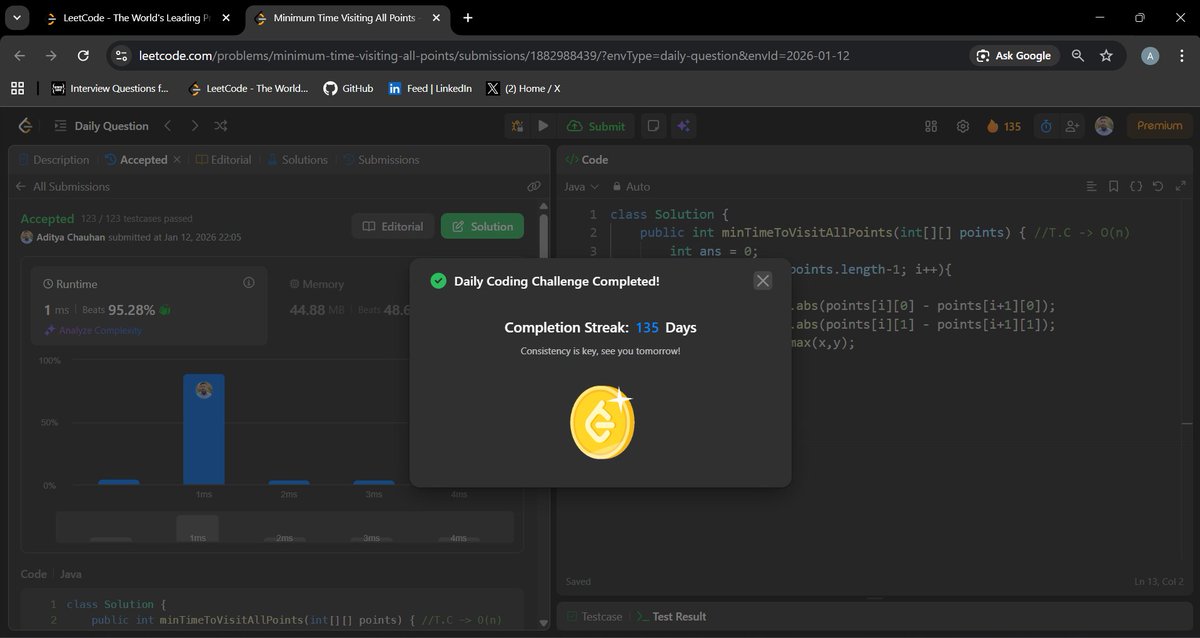This screenshot has width=1200, height=638.
Task: Click the gold LeetCoin in the dialog
Action: click(602, 422)
